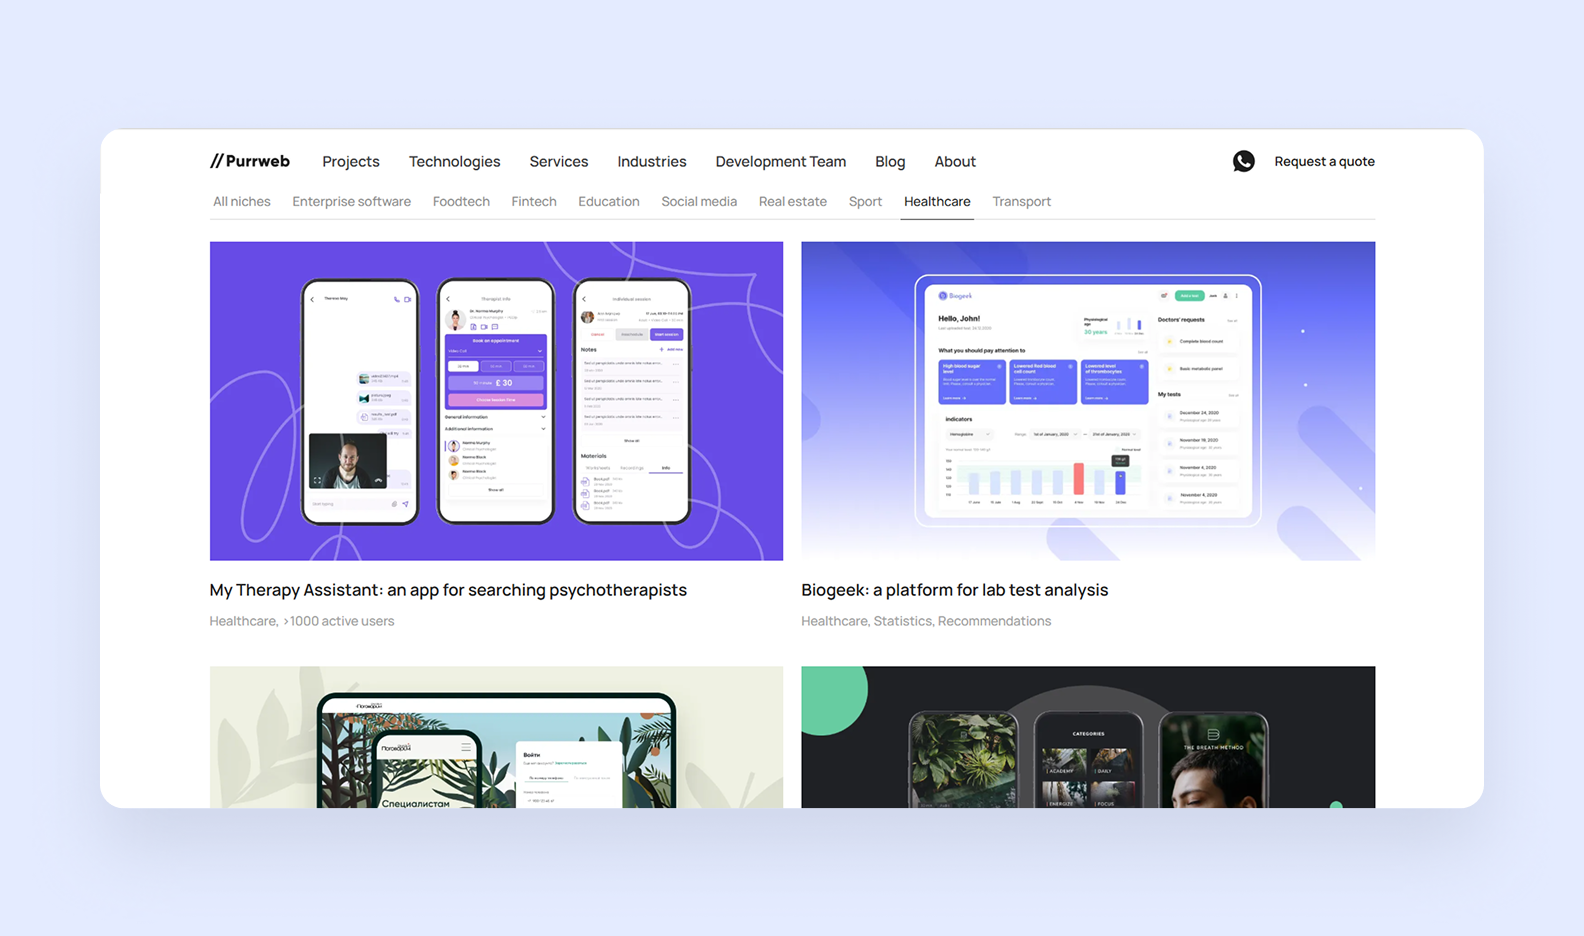Click 'Healthcare, Statistics, Recommendations' tags text
1584x936 pixels.
click(926, 621)
